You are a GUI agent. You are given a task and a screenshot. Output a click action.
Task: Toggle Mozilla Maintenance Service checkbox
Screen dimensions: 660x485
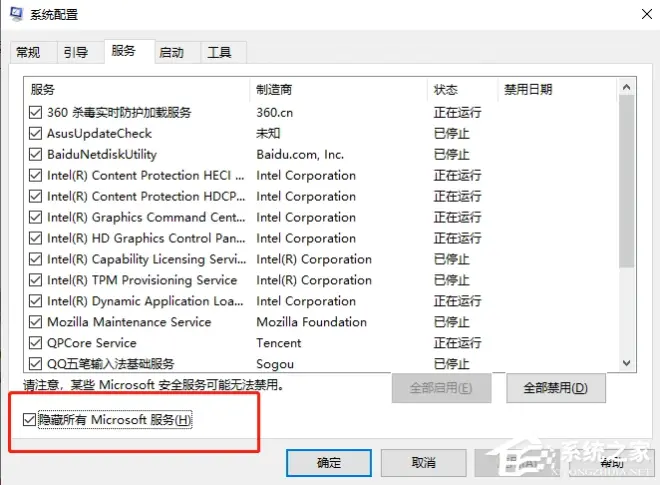click(35, 322)
